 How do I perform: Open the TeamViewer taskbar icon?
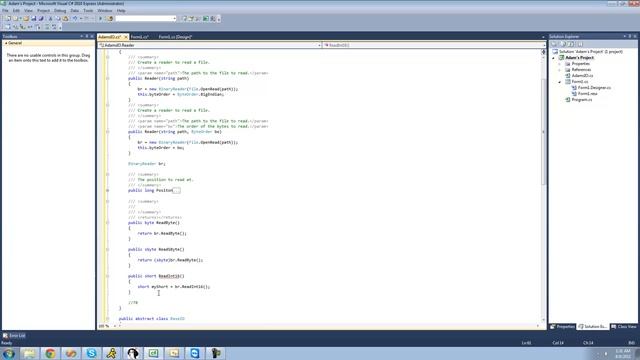195,353
